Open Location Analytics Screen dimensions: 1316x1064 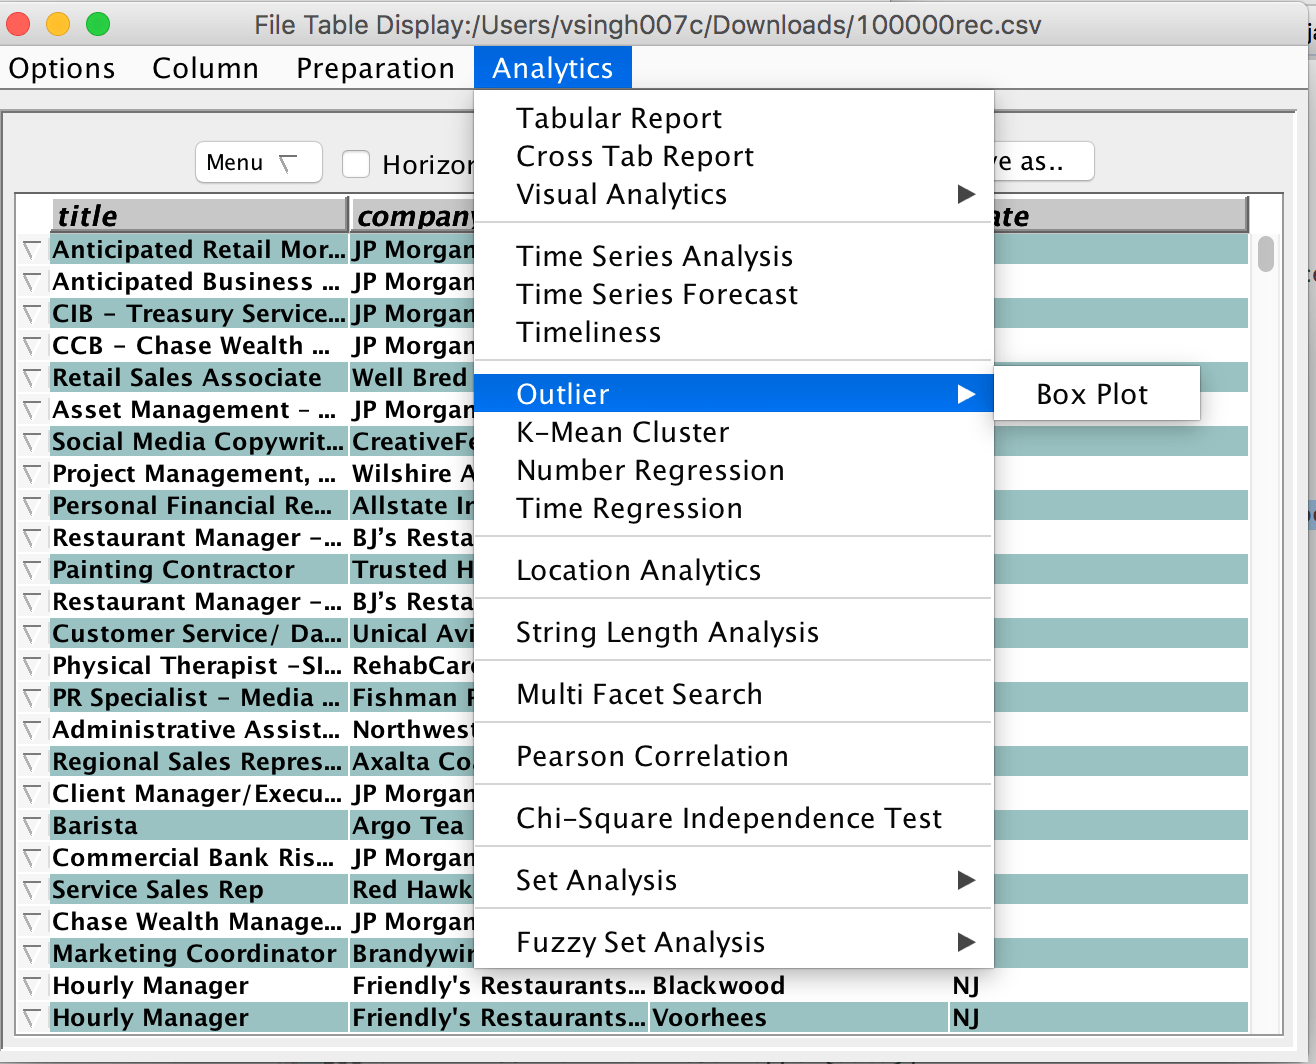tap(638, 570)
